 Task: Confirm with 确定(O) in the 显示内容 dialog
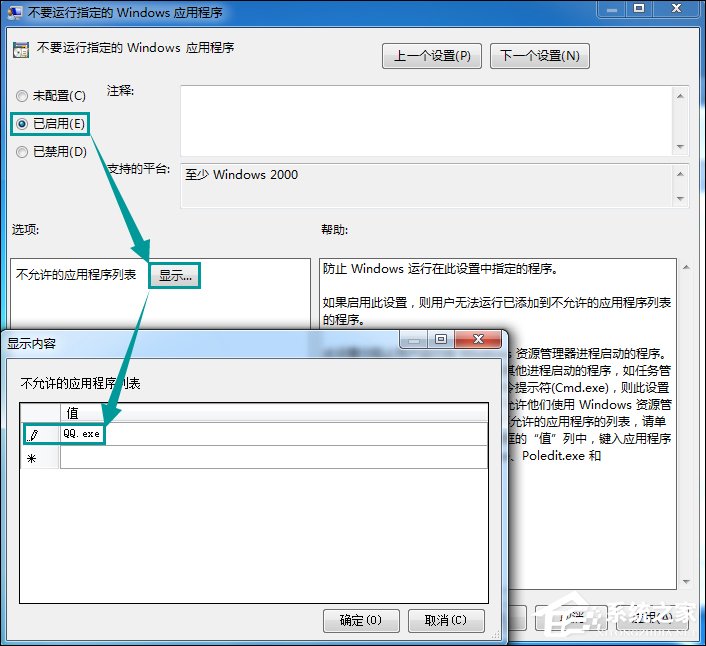point(361,620)
